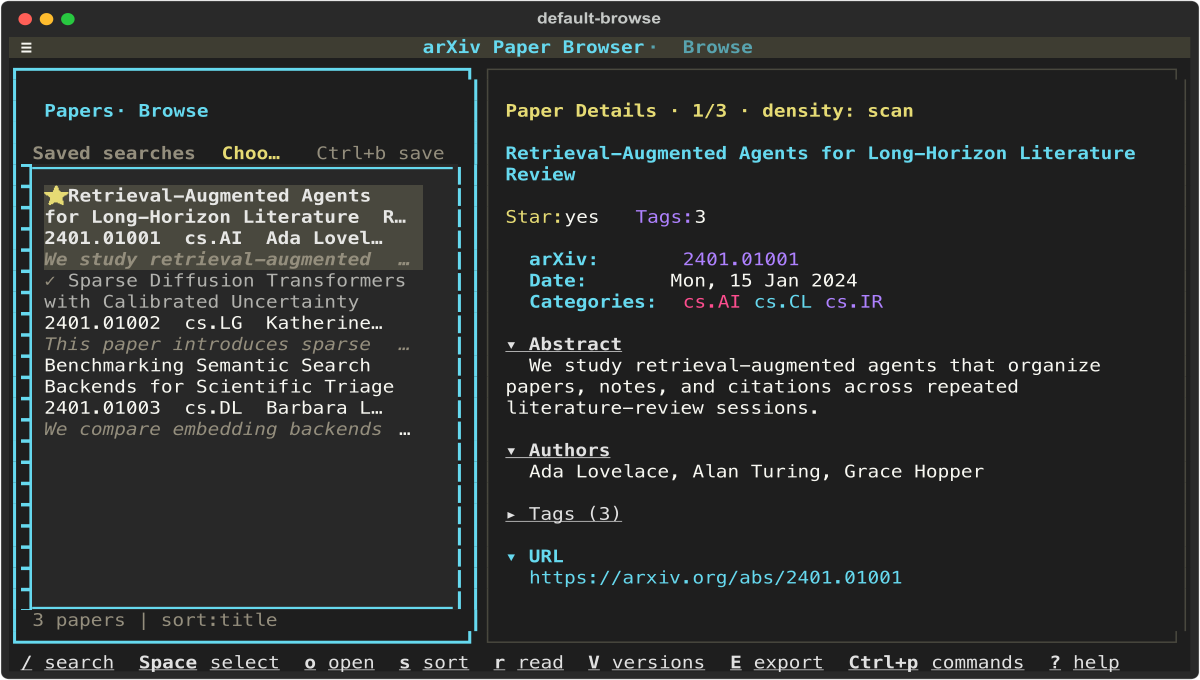1200x680 pixels.
Task: Select the cs.IR category tag
Action: coord(854,301)
